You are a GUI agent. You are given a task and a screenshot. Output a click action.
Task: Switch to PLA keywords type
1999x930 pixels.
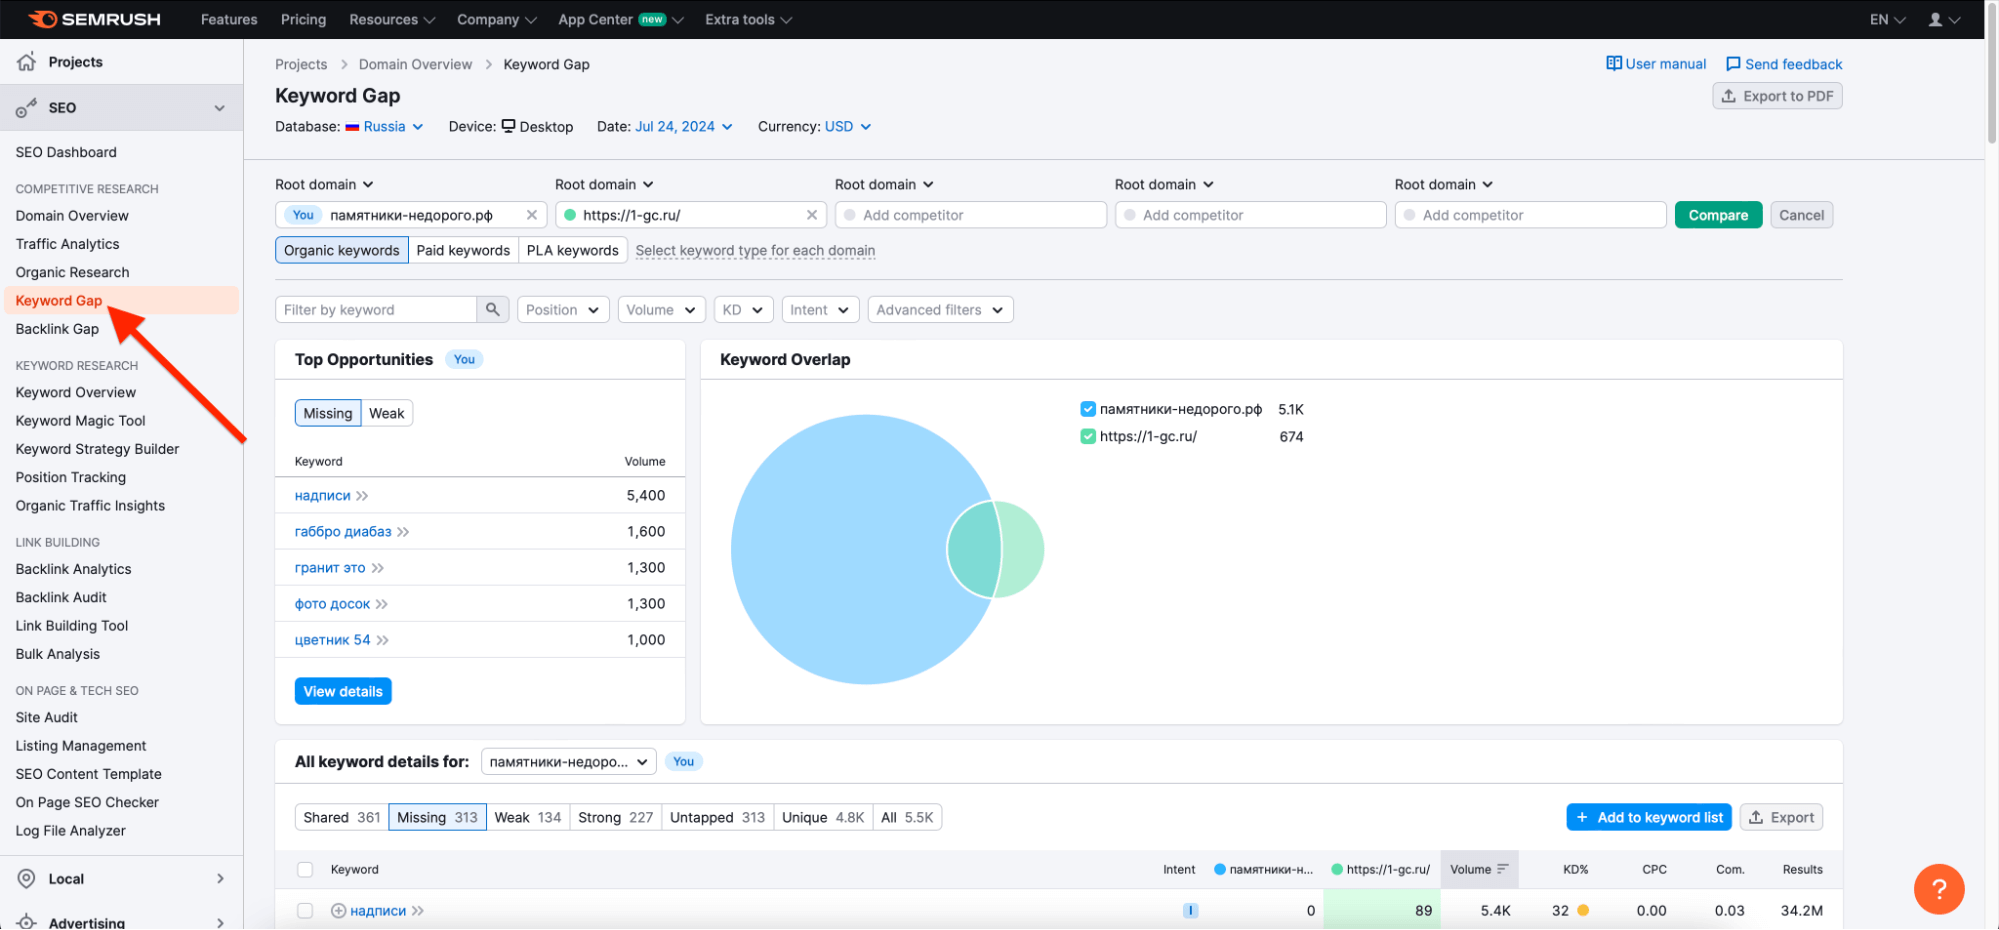point(572,250)
